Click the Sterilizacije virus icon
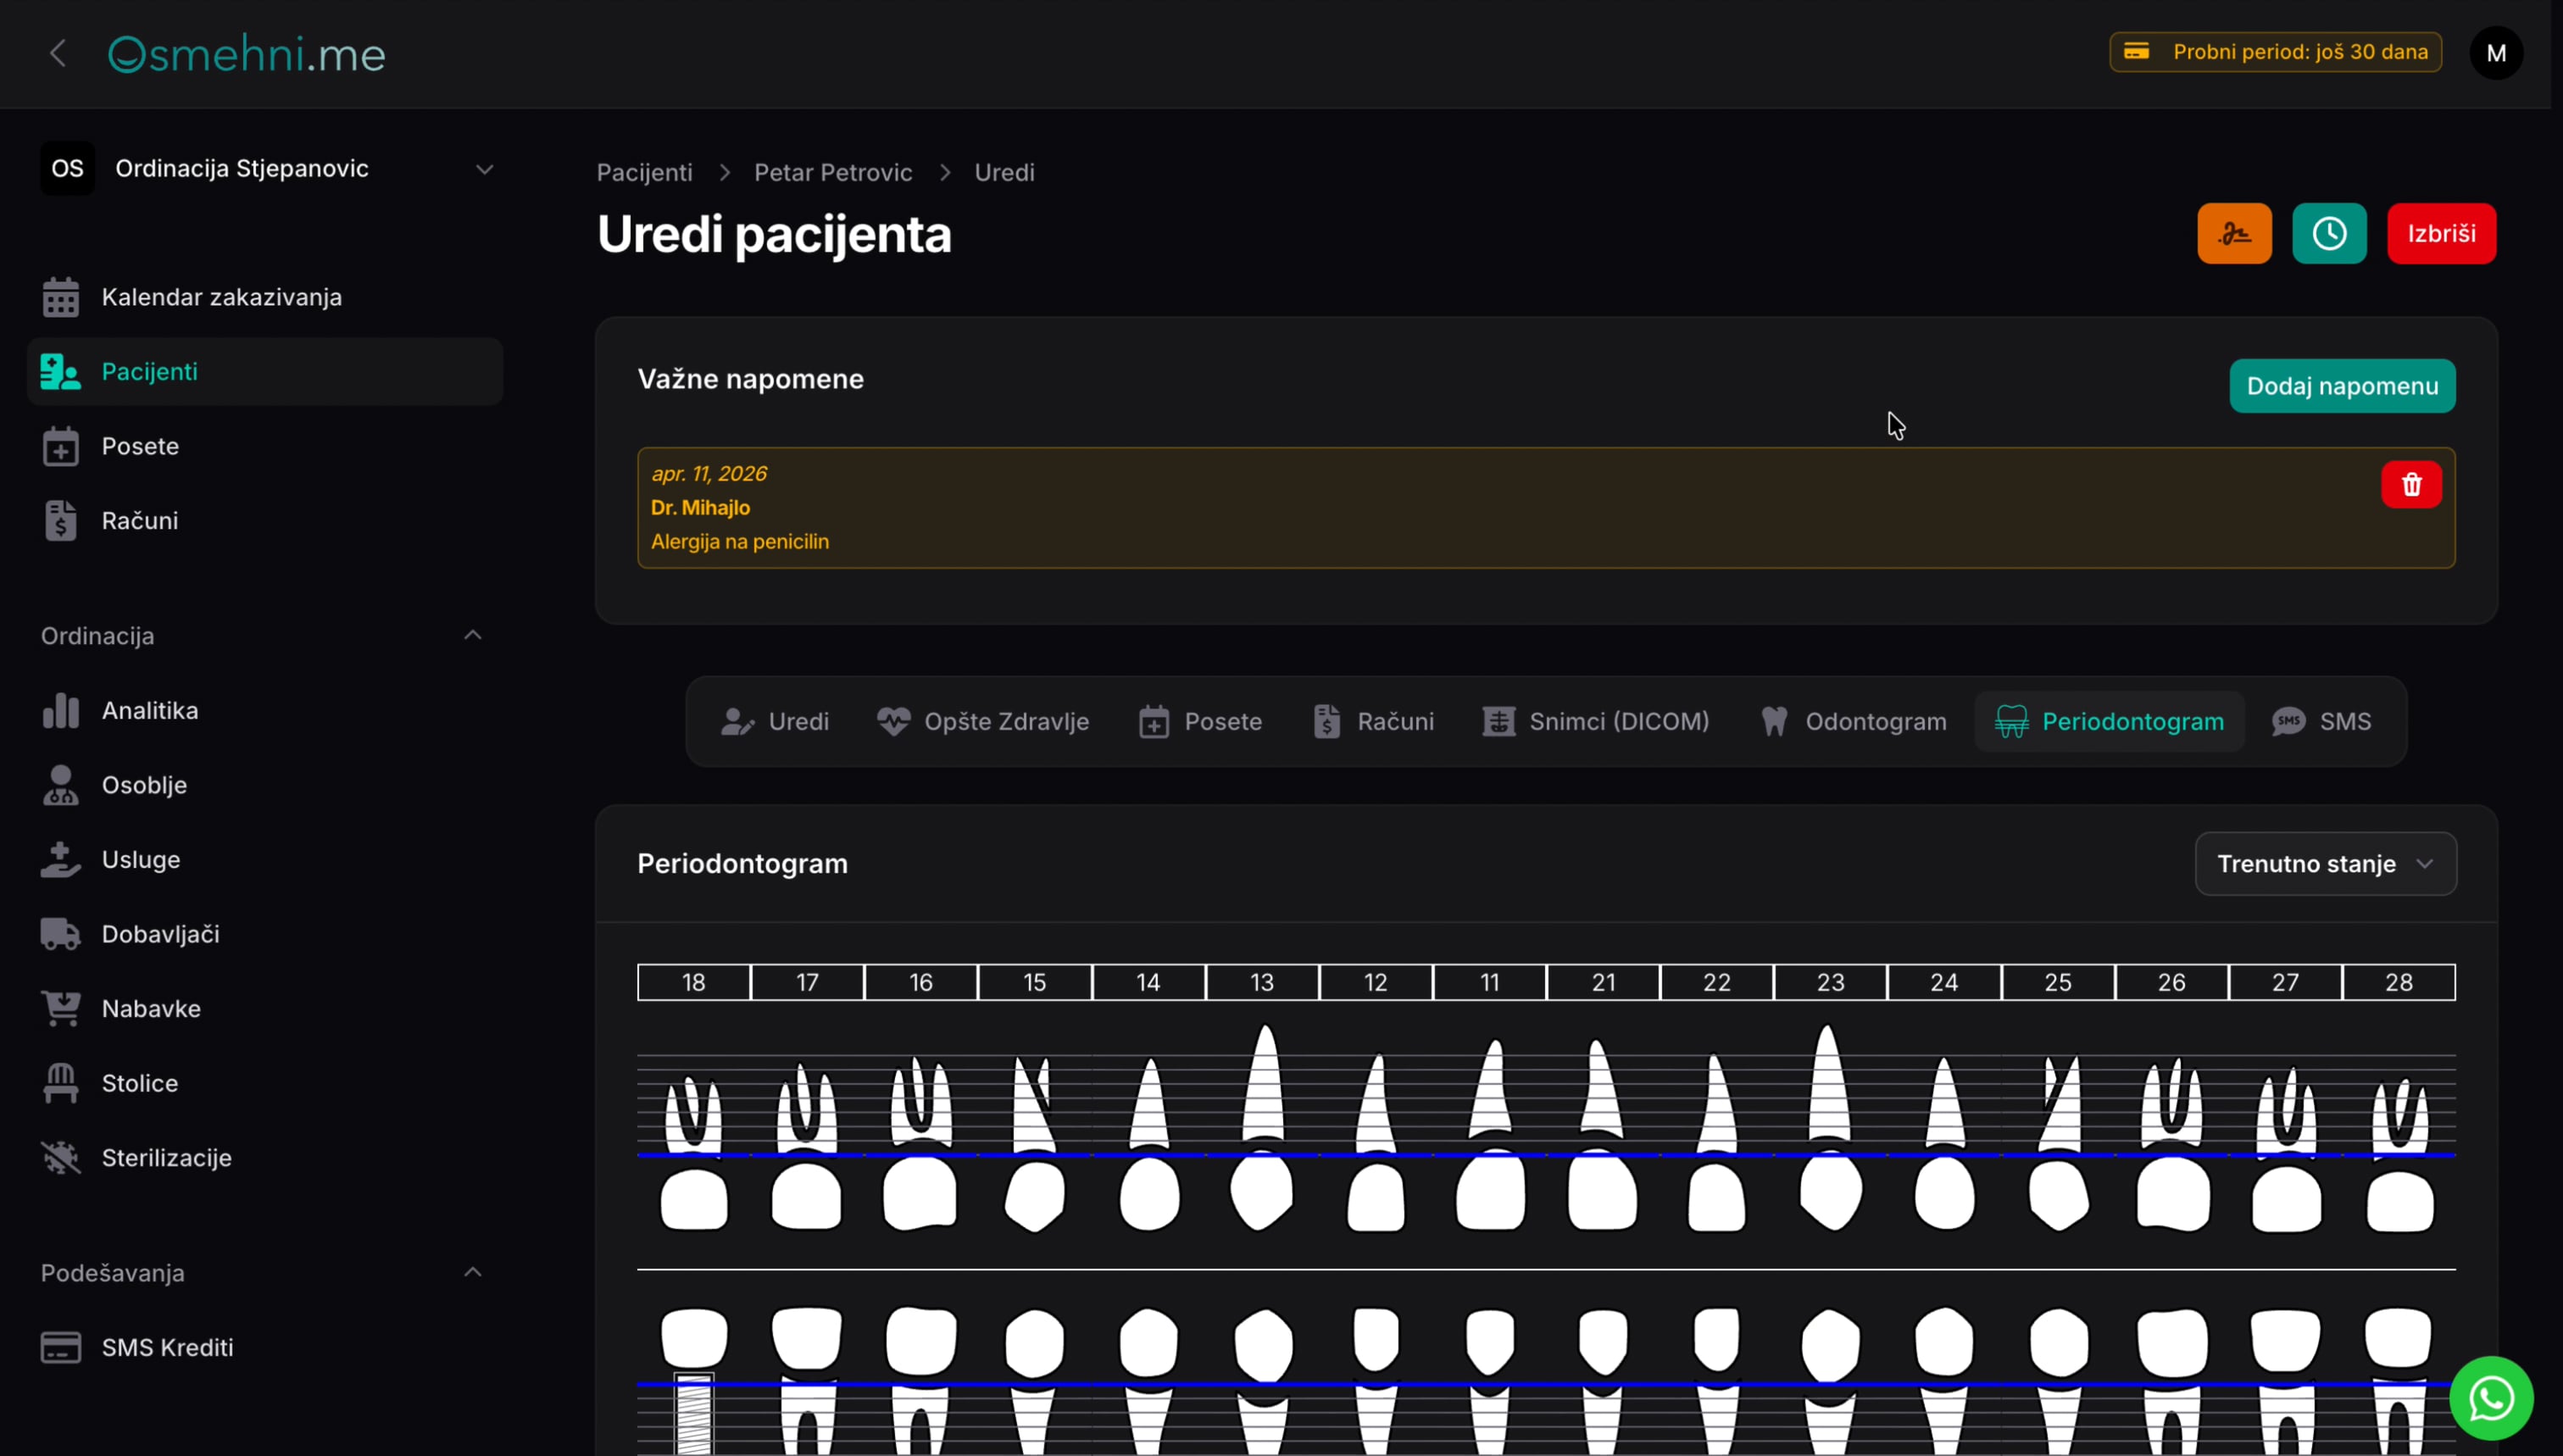 pos(60,1158)
